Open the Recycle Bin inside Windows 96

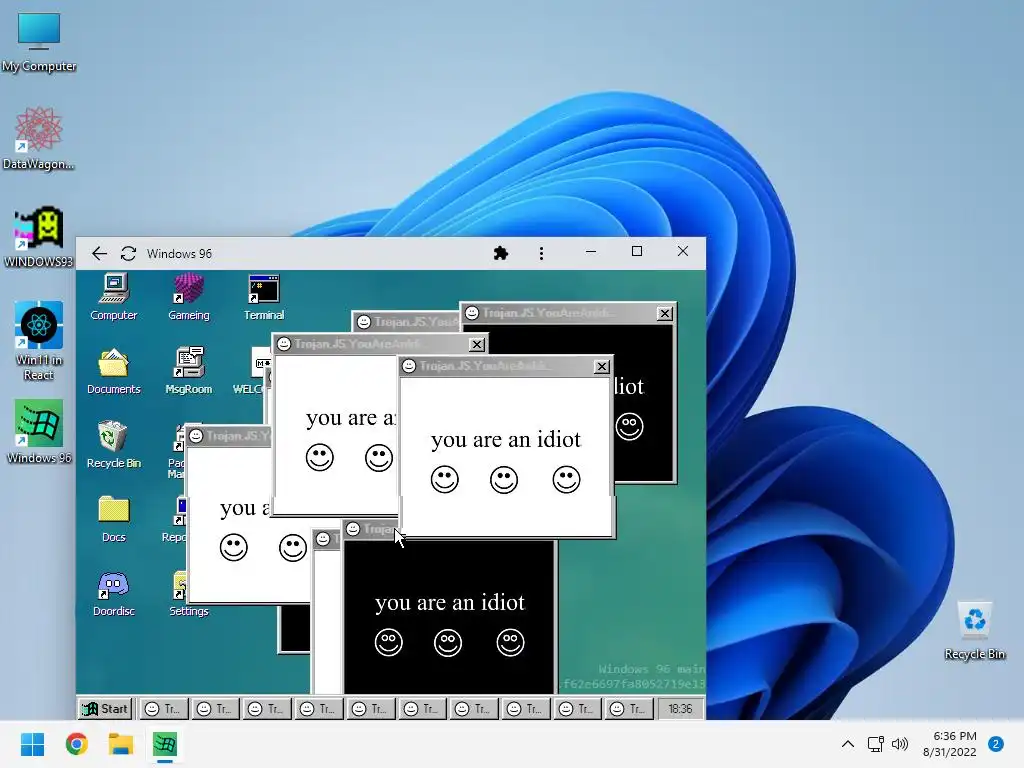coord(114,445)
